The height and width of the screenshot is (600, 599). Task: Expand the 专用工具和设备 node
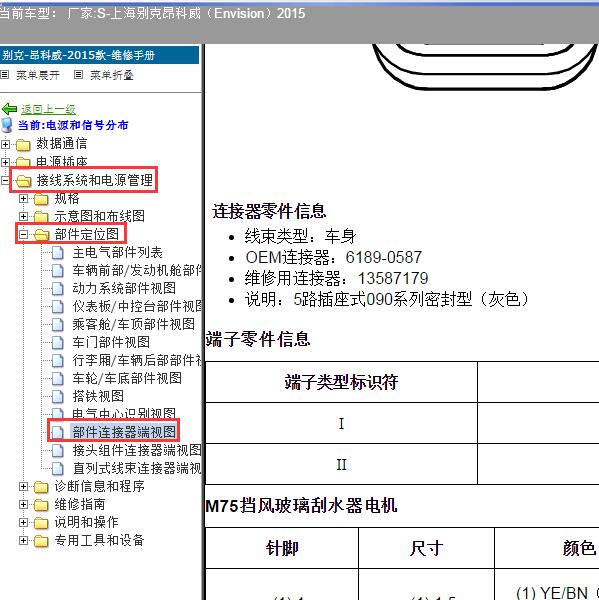click(x=23, y=540)
